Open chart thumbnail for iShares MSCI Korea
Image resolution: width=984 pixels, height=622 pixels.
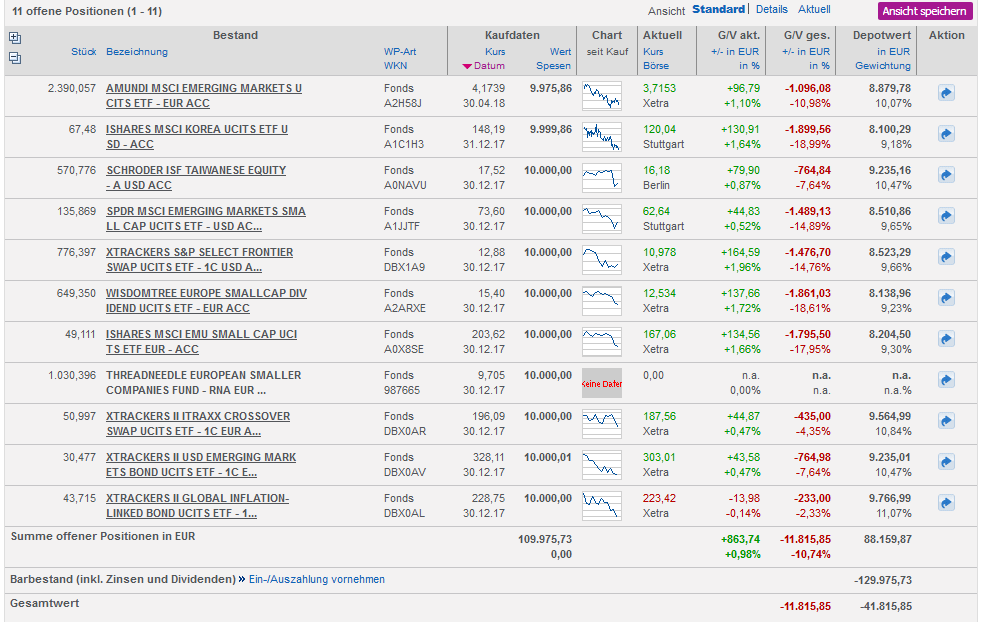601,135
